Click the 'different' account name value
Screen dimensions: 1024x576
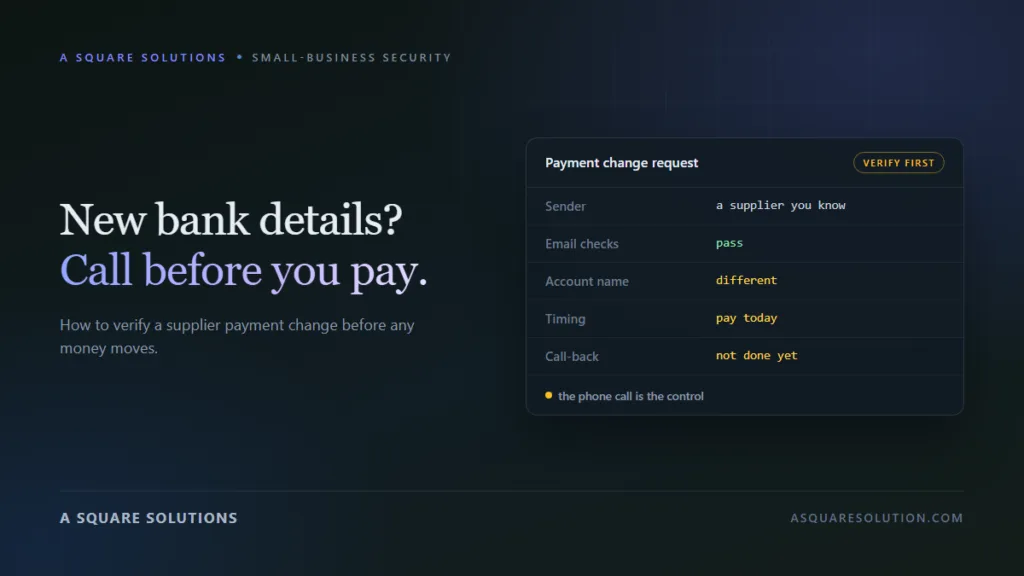746,280
